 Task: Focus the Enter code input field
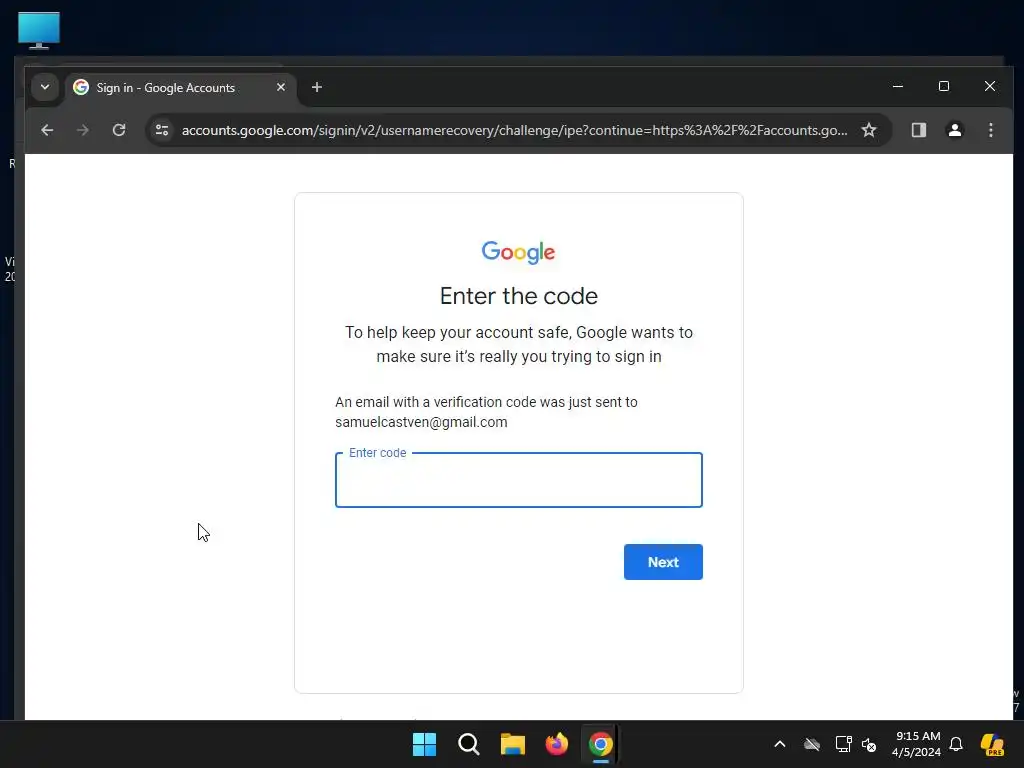point(519,480)
